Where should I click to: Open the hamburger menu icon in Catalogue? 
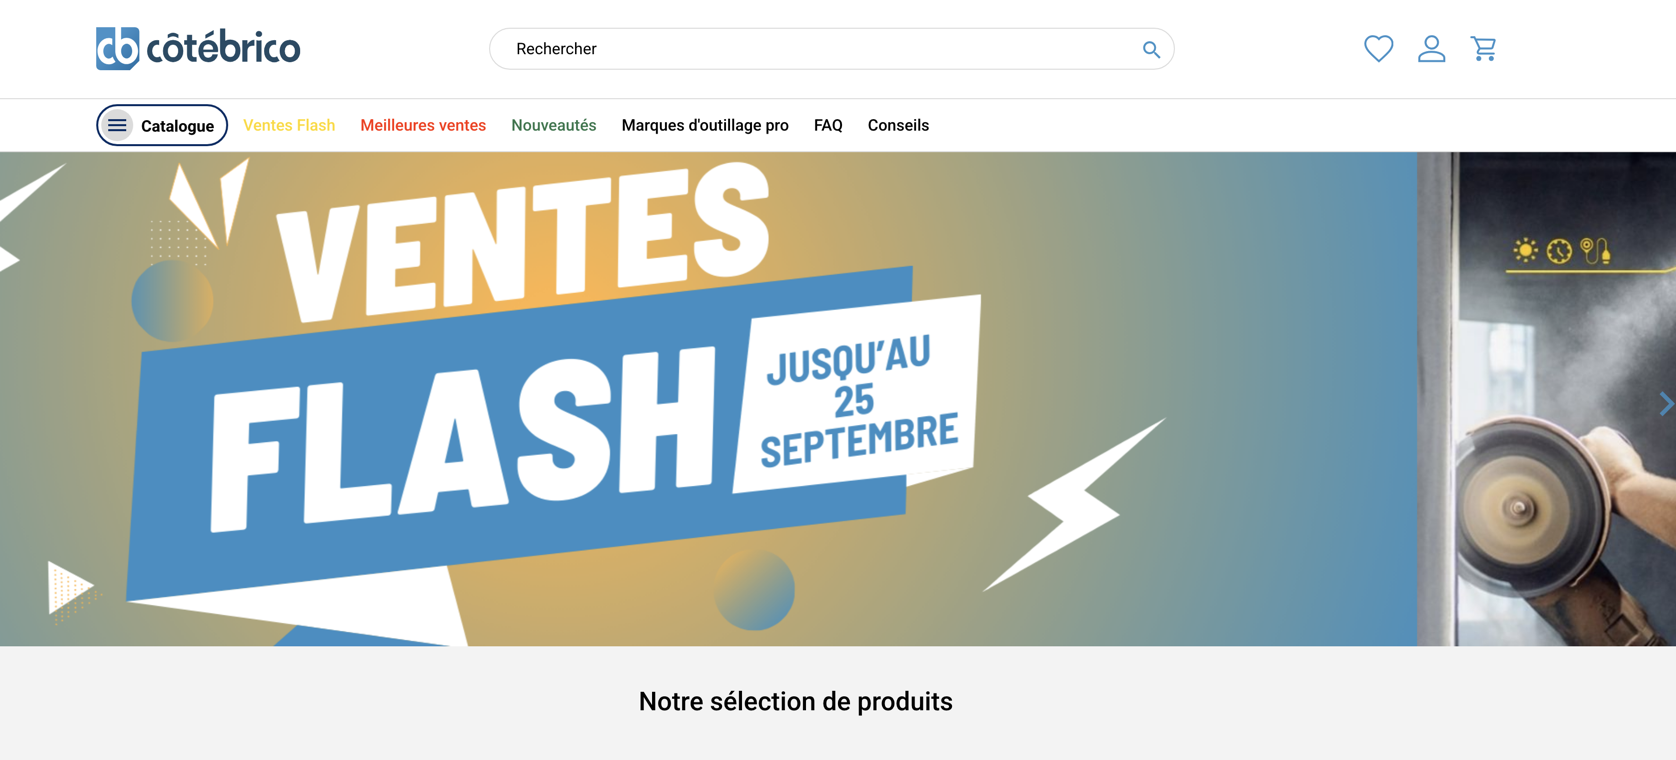[117, 125]
